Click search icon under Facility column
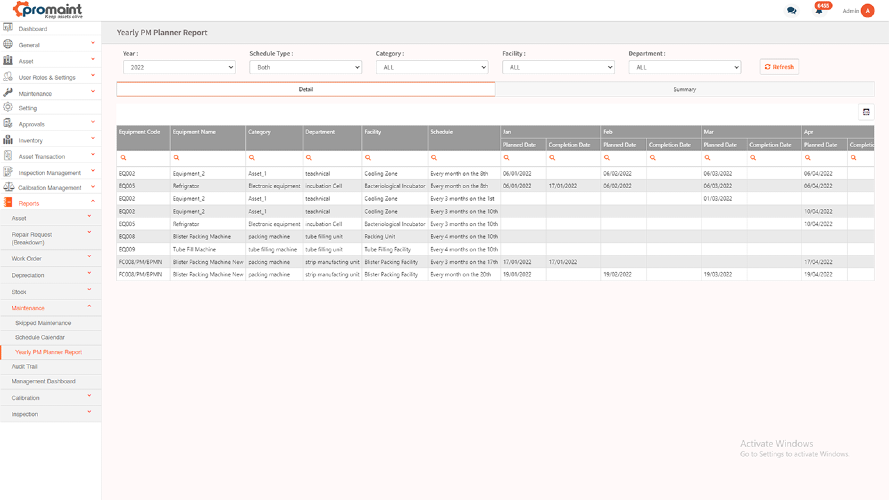Image resolution: width=889 pixels, height=500 pixels. tap(368, 158)
